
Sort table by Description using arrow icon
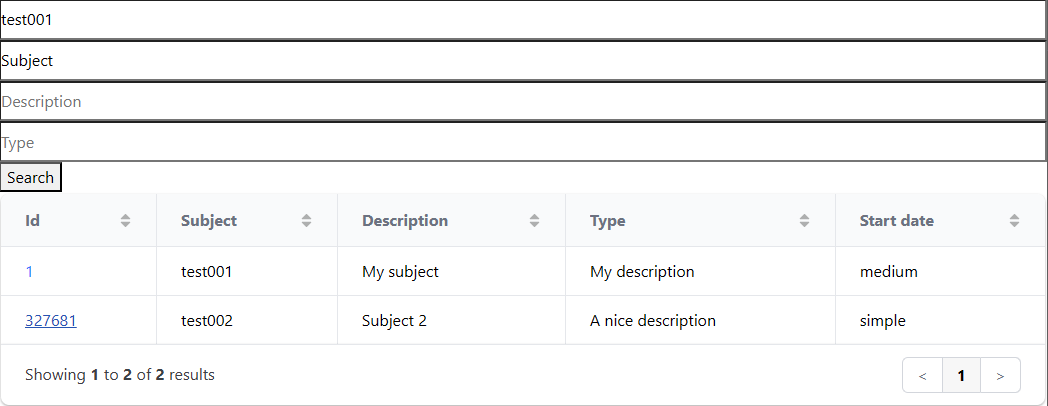534,221
